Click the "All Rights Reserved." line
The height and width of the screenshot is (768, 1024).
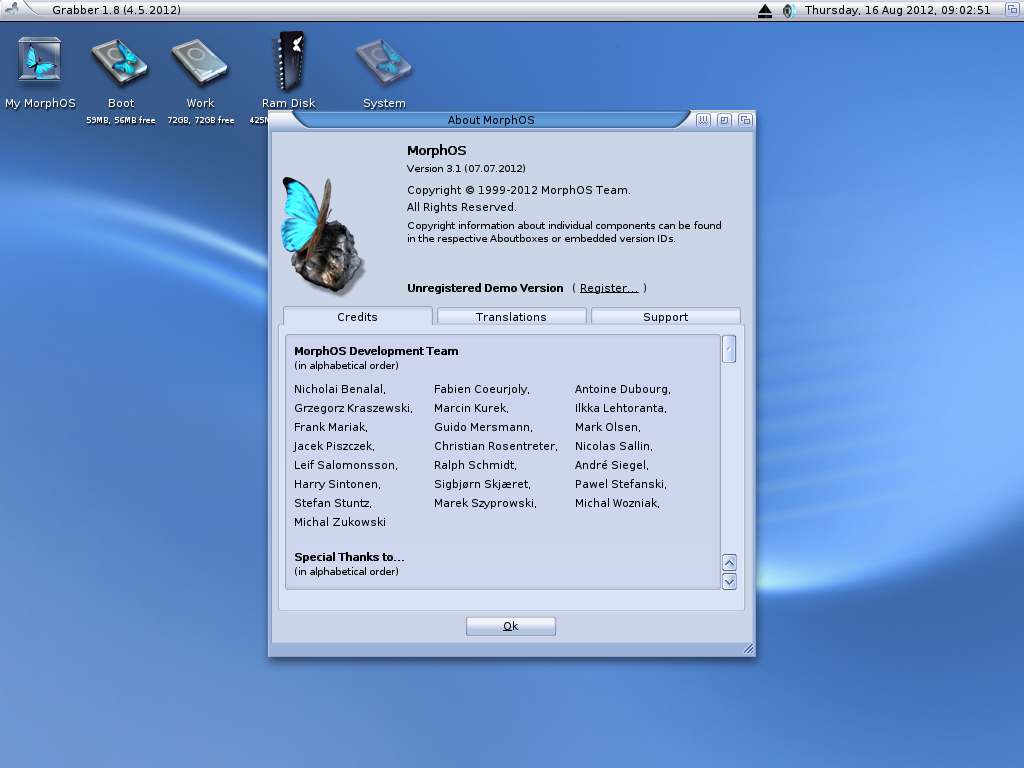click(462, 207)
